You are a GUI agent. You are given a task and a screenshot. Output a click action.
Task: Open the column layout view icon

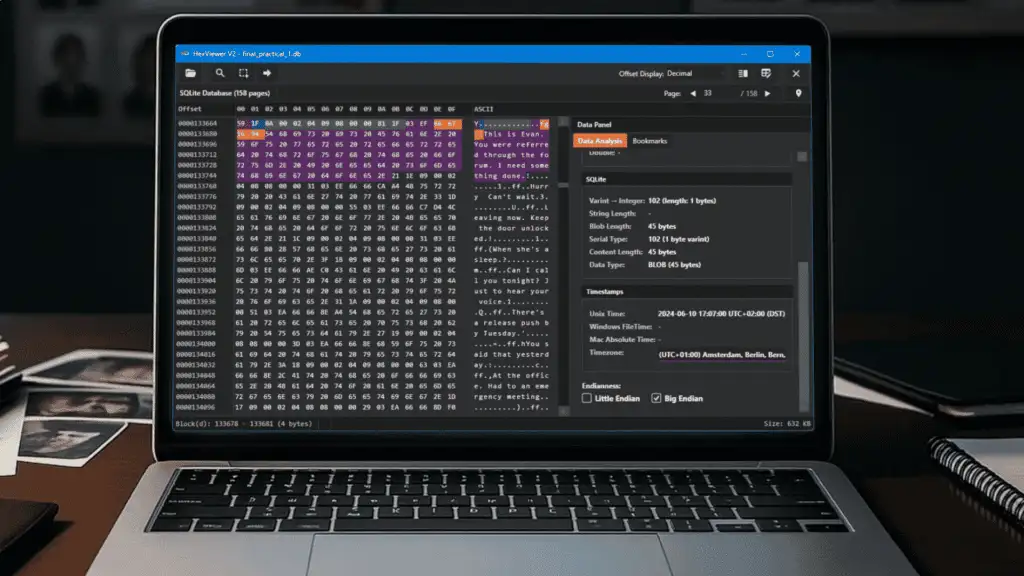(741, 73)
